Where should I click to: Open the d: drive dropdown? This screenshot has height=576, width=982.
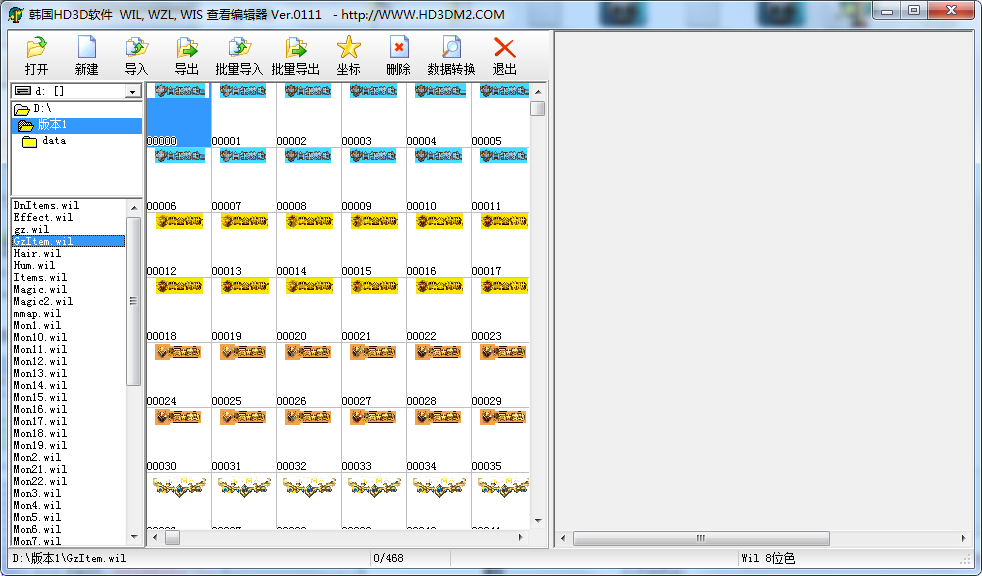132,91
